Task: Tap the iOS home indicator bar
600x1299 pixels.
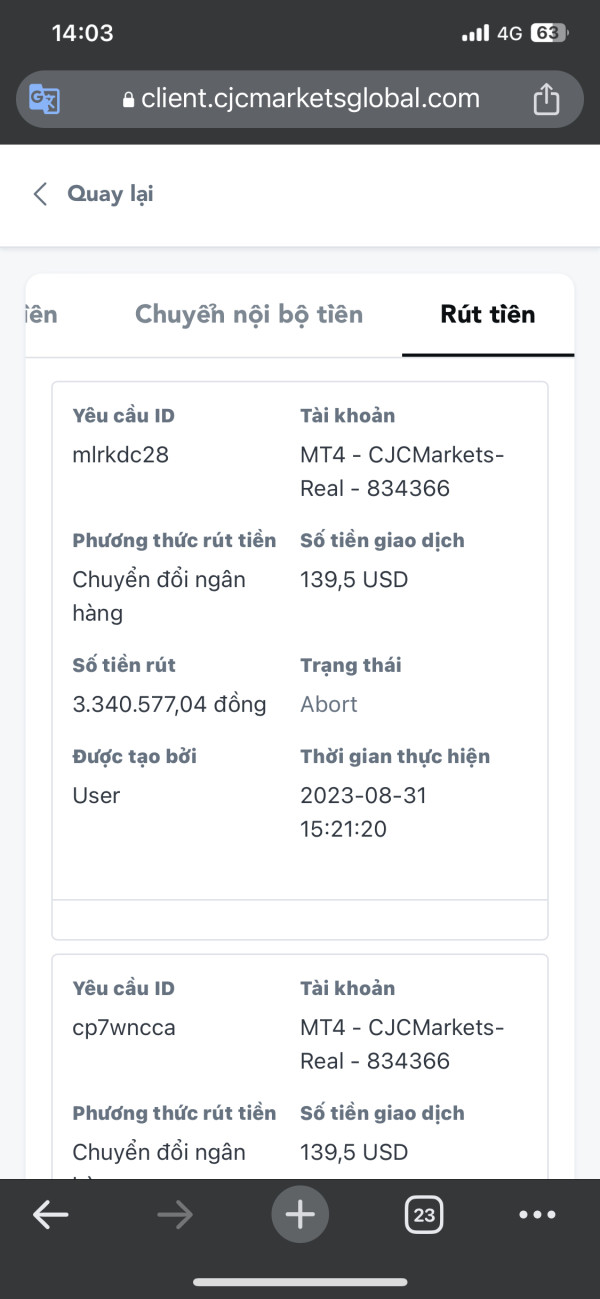Action: pos(300,1282)
